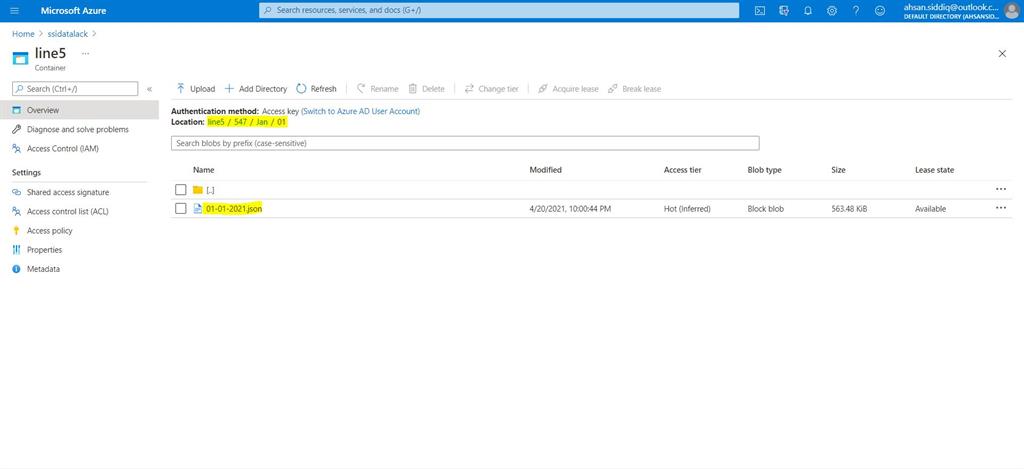The width and height of the screenshot is (1024, 469).
Task: Click the line5 container icon
Action: tap(20, 57)
